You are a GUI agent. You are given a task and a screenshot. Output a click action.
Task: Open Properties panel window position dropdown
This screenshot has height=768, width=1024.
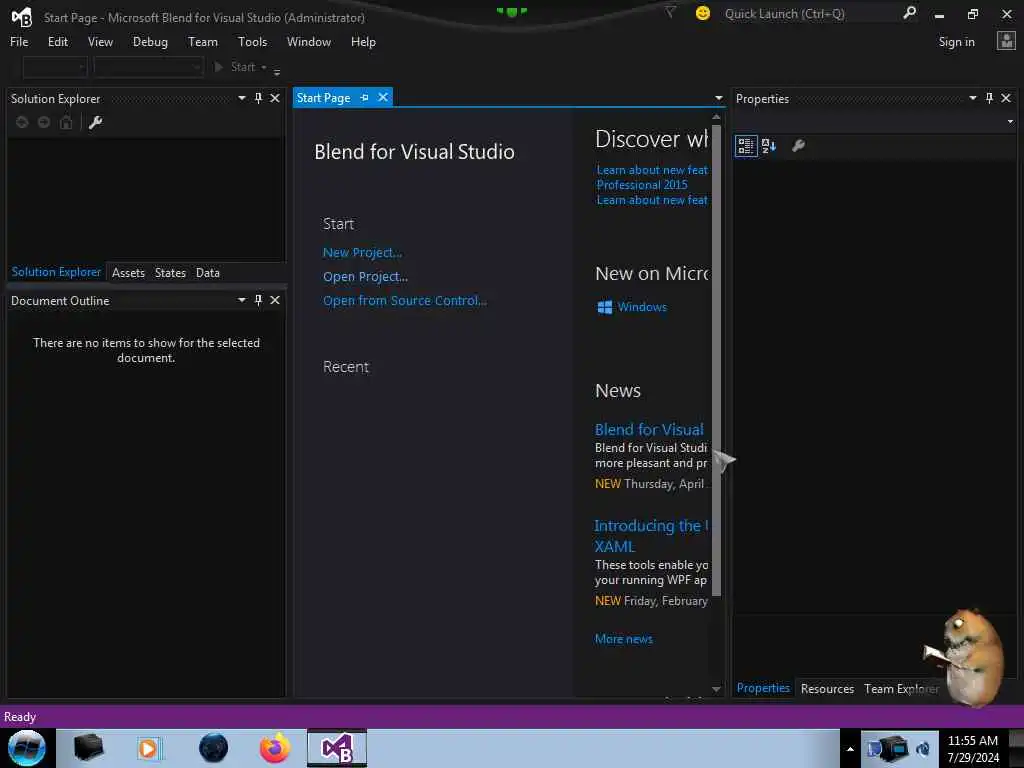tap(973, 98)
